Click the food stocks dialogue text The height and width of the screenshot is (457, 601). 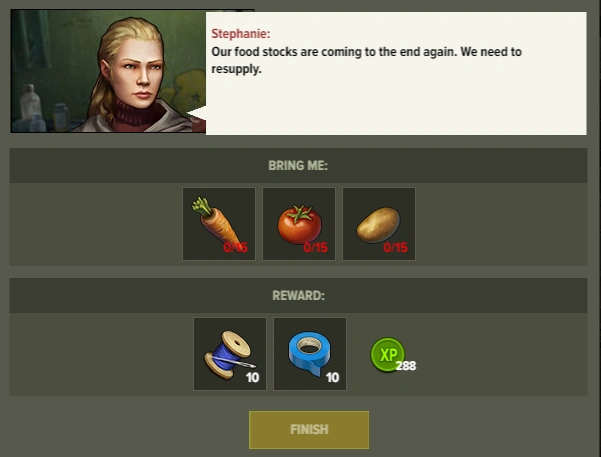pyautogui.click(x=366, y=60)
